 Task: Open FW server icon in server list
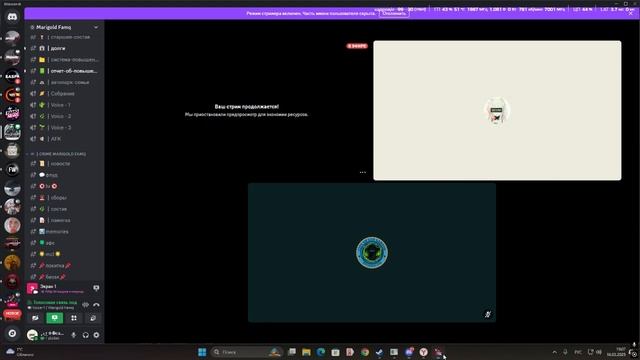12,169
